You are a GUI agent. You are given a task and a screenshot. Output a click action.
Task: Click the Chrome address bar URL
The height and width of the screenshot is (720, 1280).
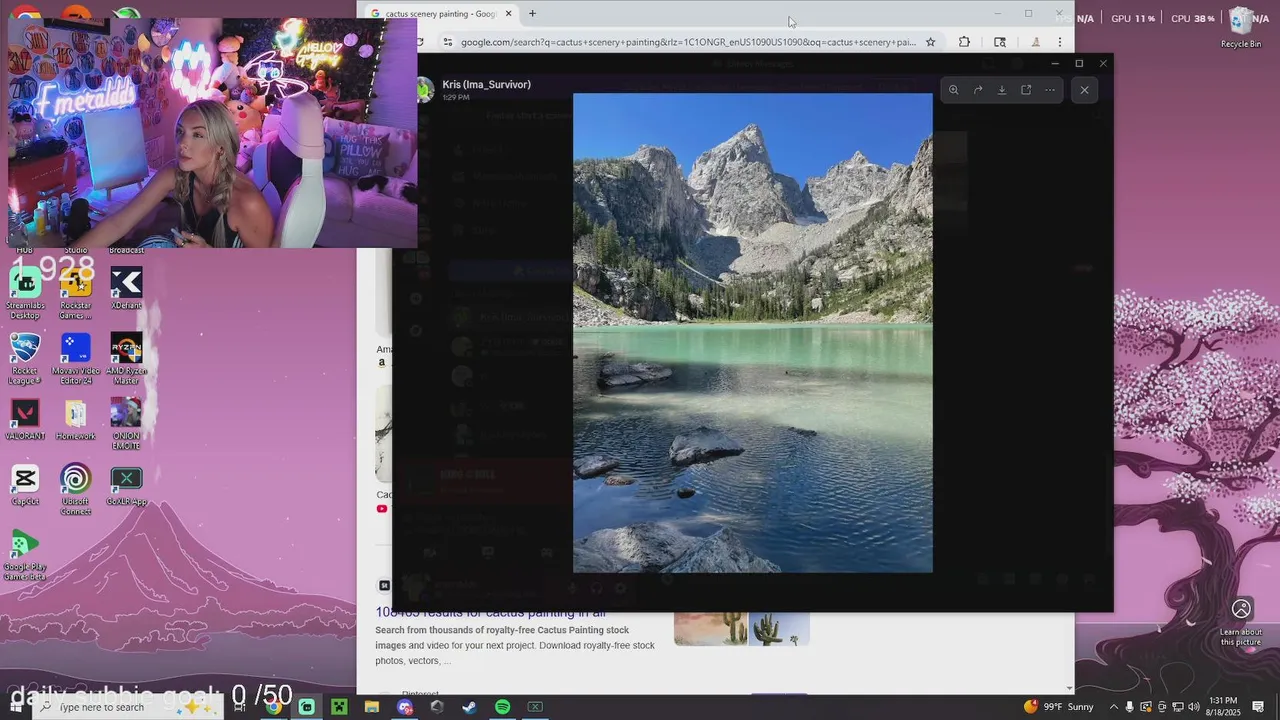(x=688, y=42)
